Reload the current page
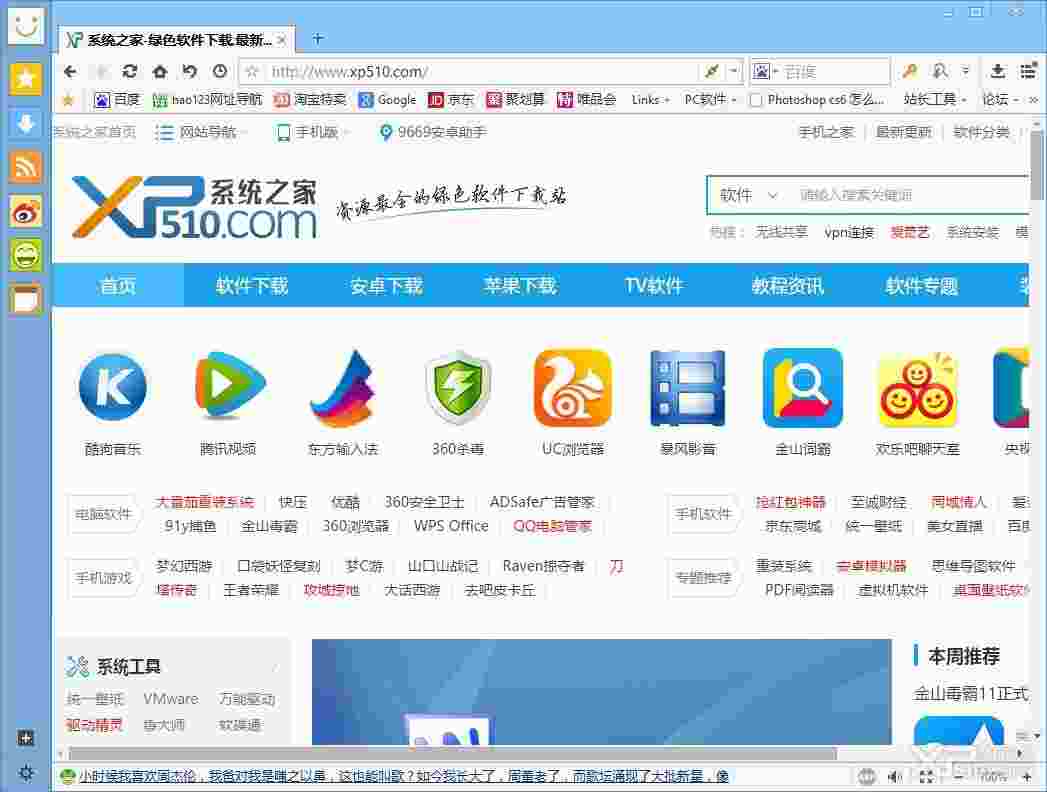This screenshot has width=1047, height=792. (130, 71)
